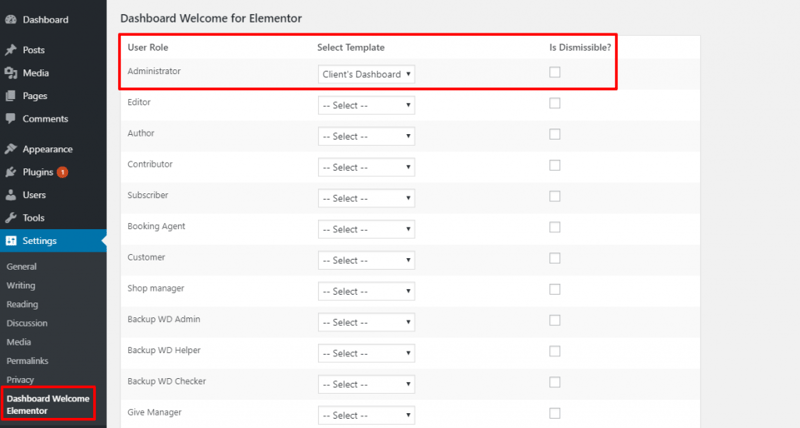The image size is (800, 428).
Task: Enable Is Dismissible for Administrator
Action: click(x=555, y=72)
